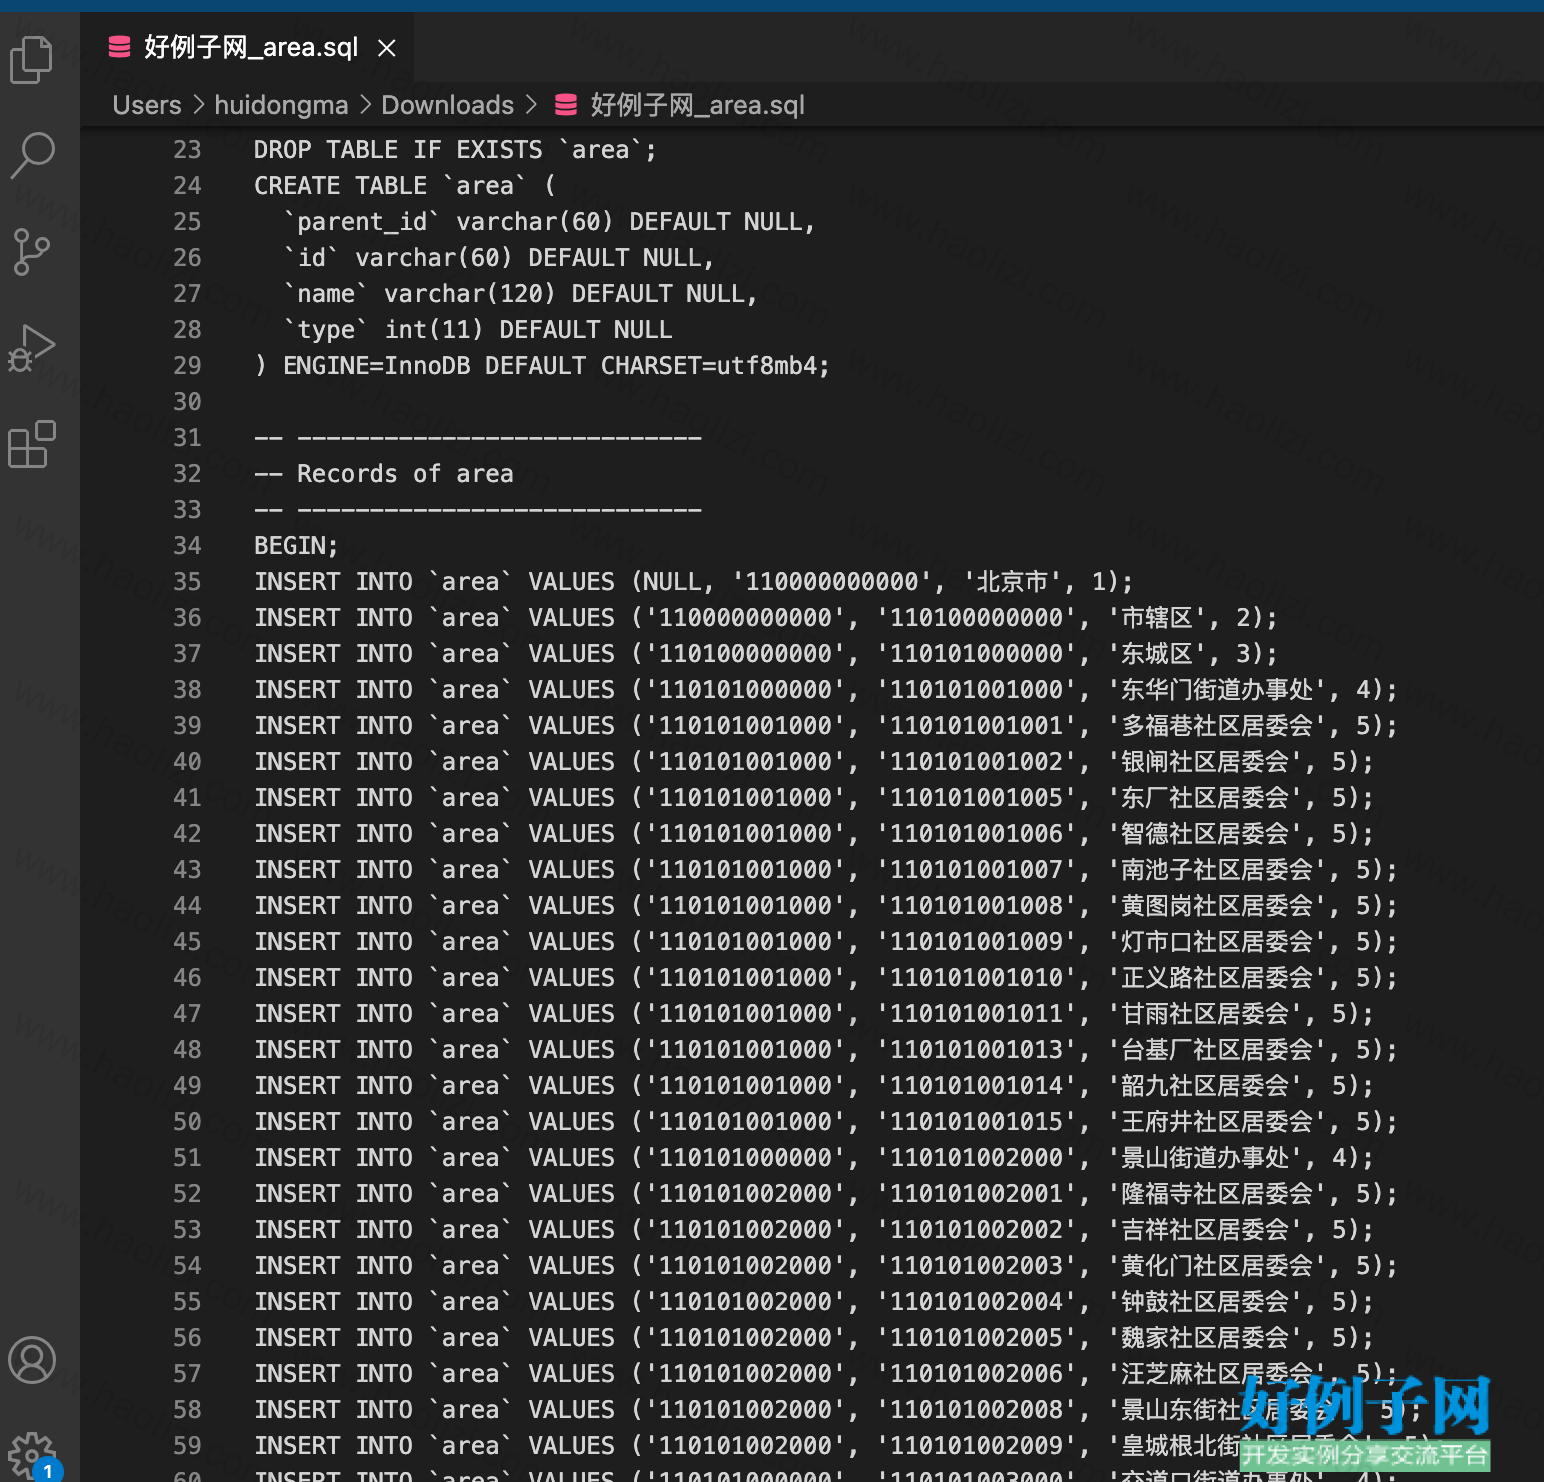Close the 好例子网_area.sql tab
1544x1482 pixels.
387,47
